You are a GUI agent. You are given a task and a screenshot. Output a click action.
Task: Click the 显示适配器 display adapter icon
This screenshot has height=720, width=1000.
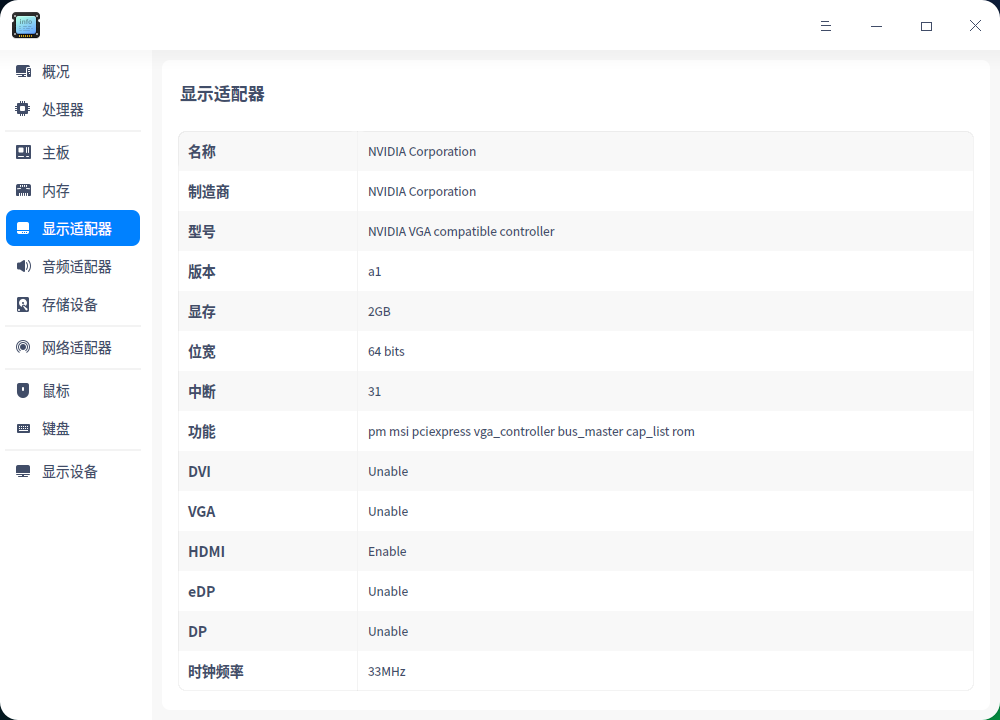pos(24,228)
